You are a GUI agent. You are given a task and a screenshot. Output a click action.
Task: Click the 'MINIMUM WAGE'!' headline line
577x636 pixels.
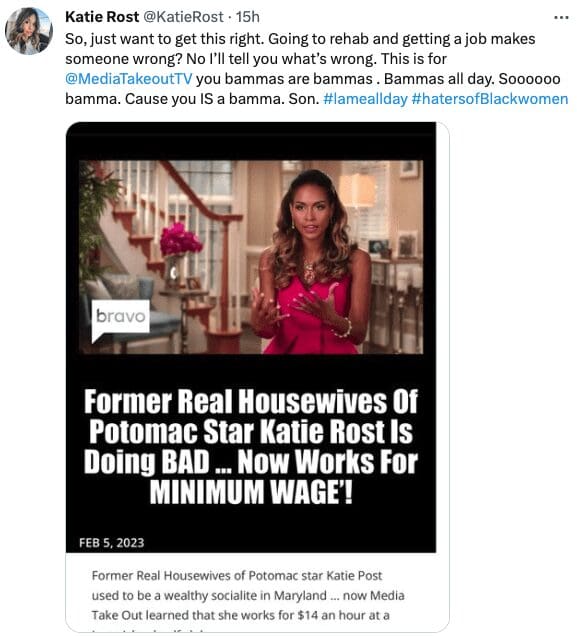pos(251,492)
